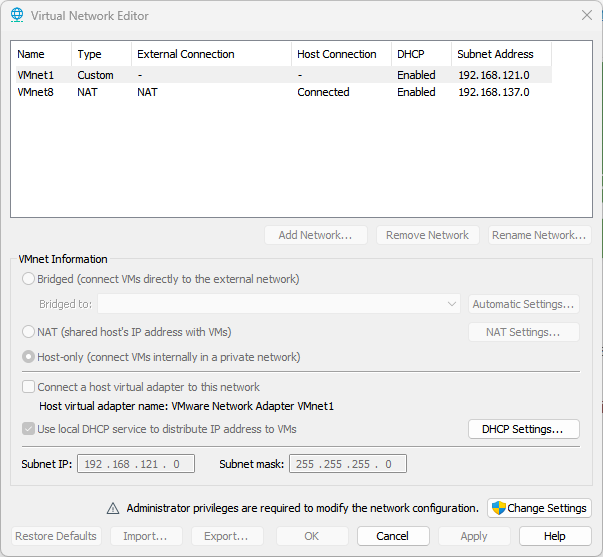Click subnet address 192.168.137.0

494,92
